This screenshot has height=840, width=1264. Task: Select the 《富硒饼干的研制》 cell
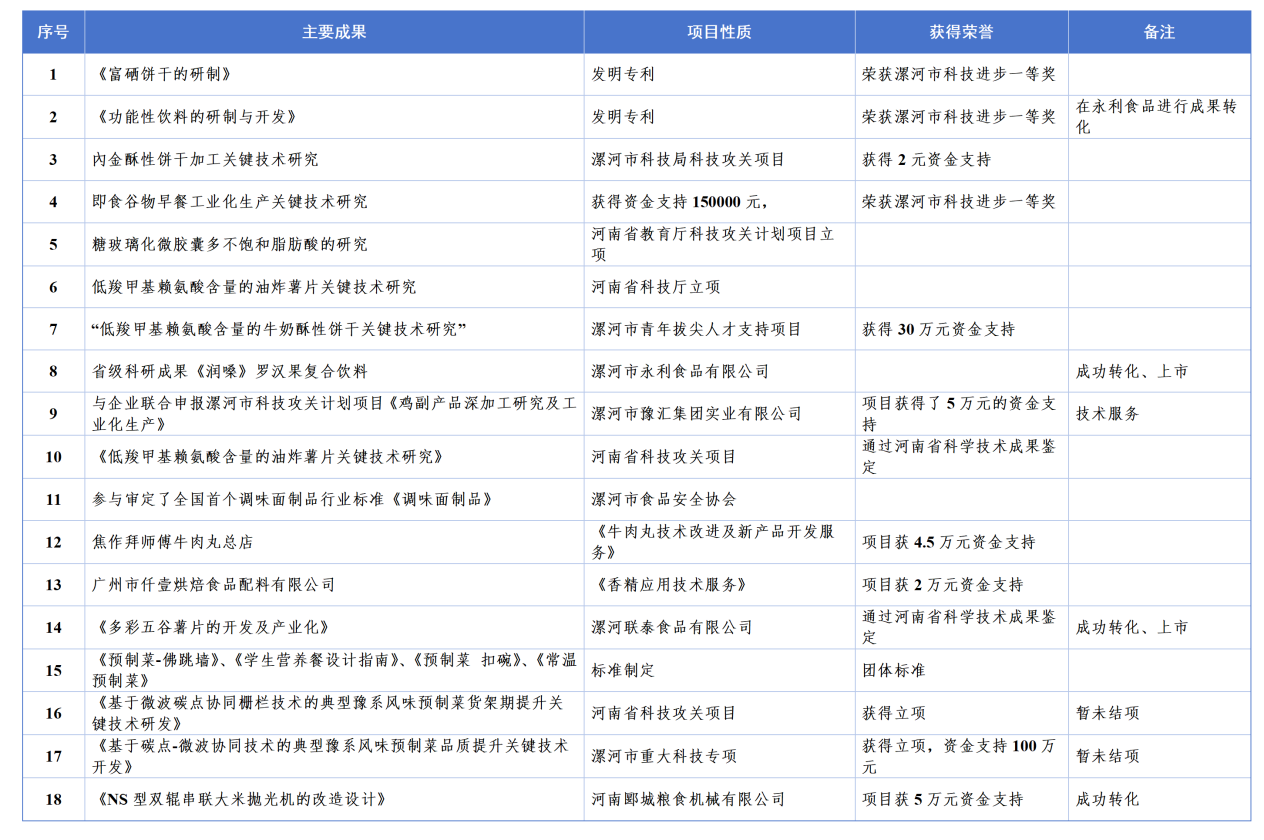point(165,75)
